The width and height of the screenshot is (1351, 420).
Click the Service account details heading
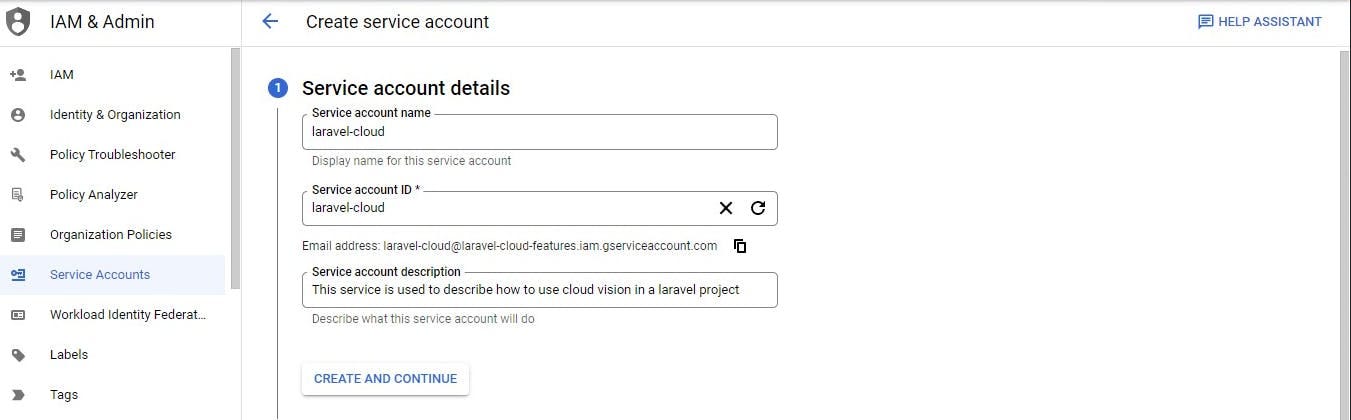(406, 88)
